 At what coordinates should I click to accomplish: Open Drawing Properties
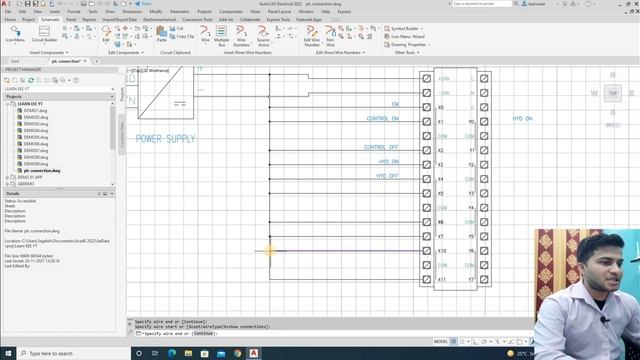tap(406, 44)
